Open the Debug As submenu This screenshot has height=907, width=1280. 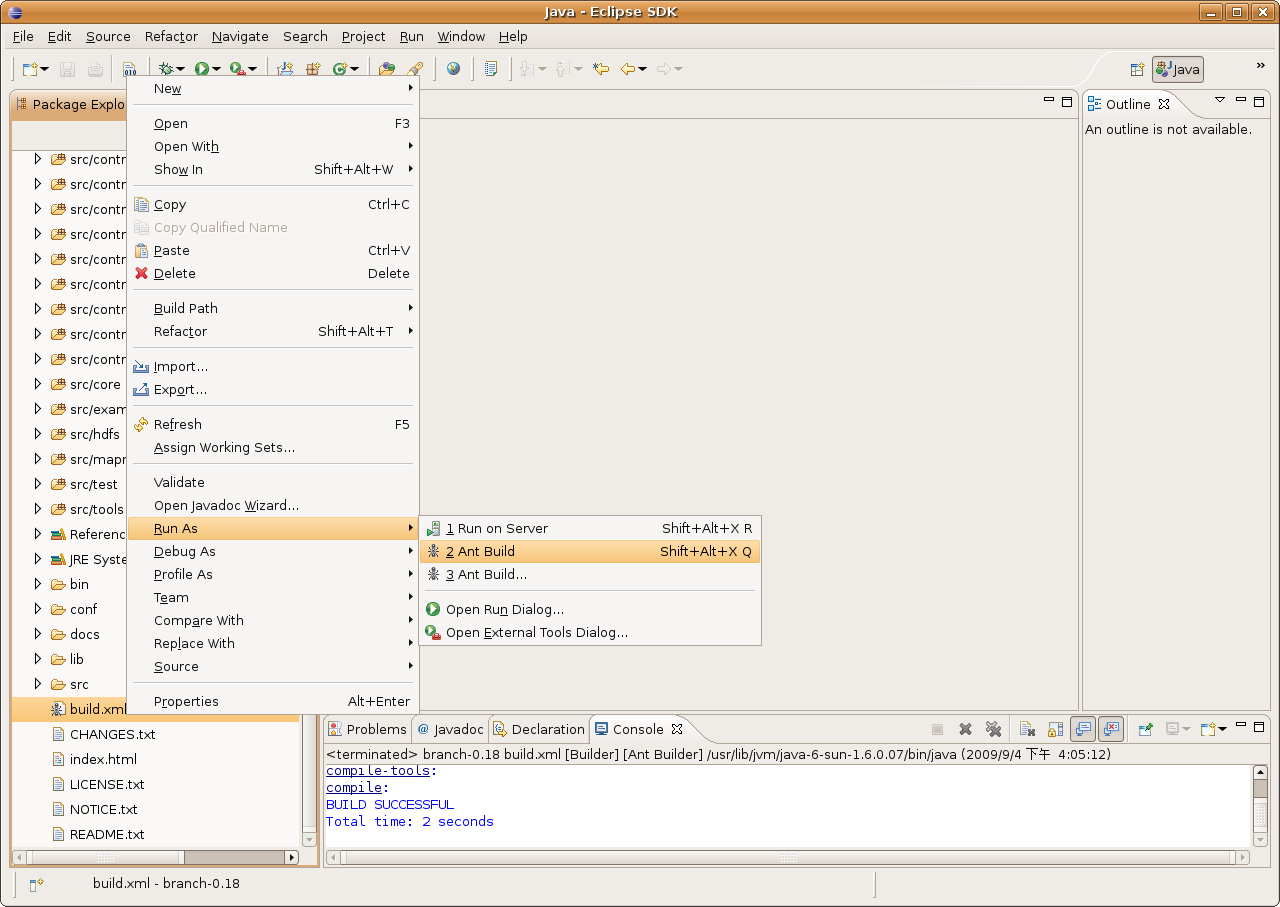(x=273, y=551)
